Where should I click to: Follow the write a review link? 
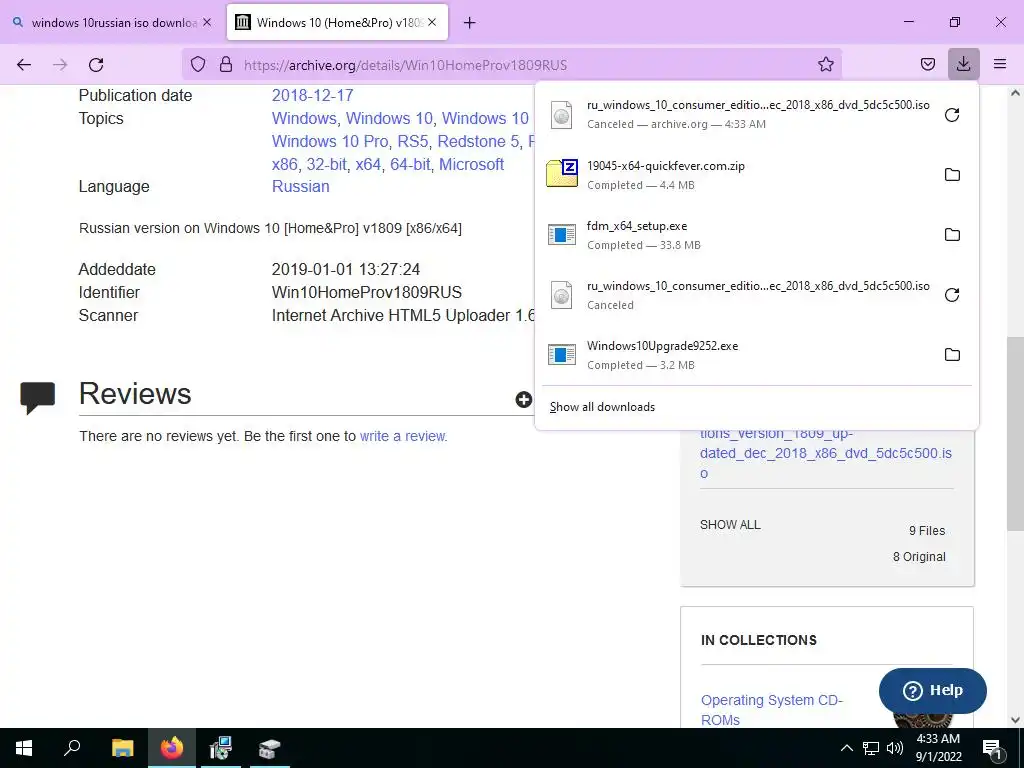tap(403, 436)
